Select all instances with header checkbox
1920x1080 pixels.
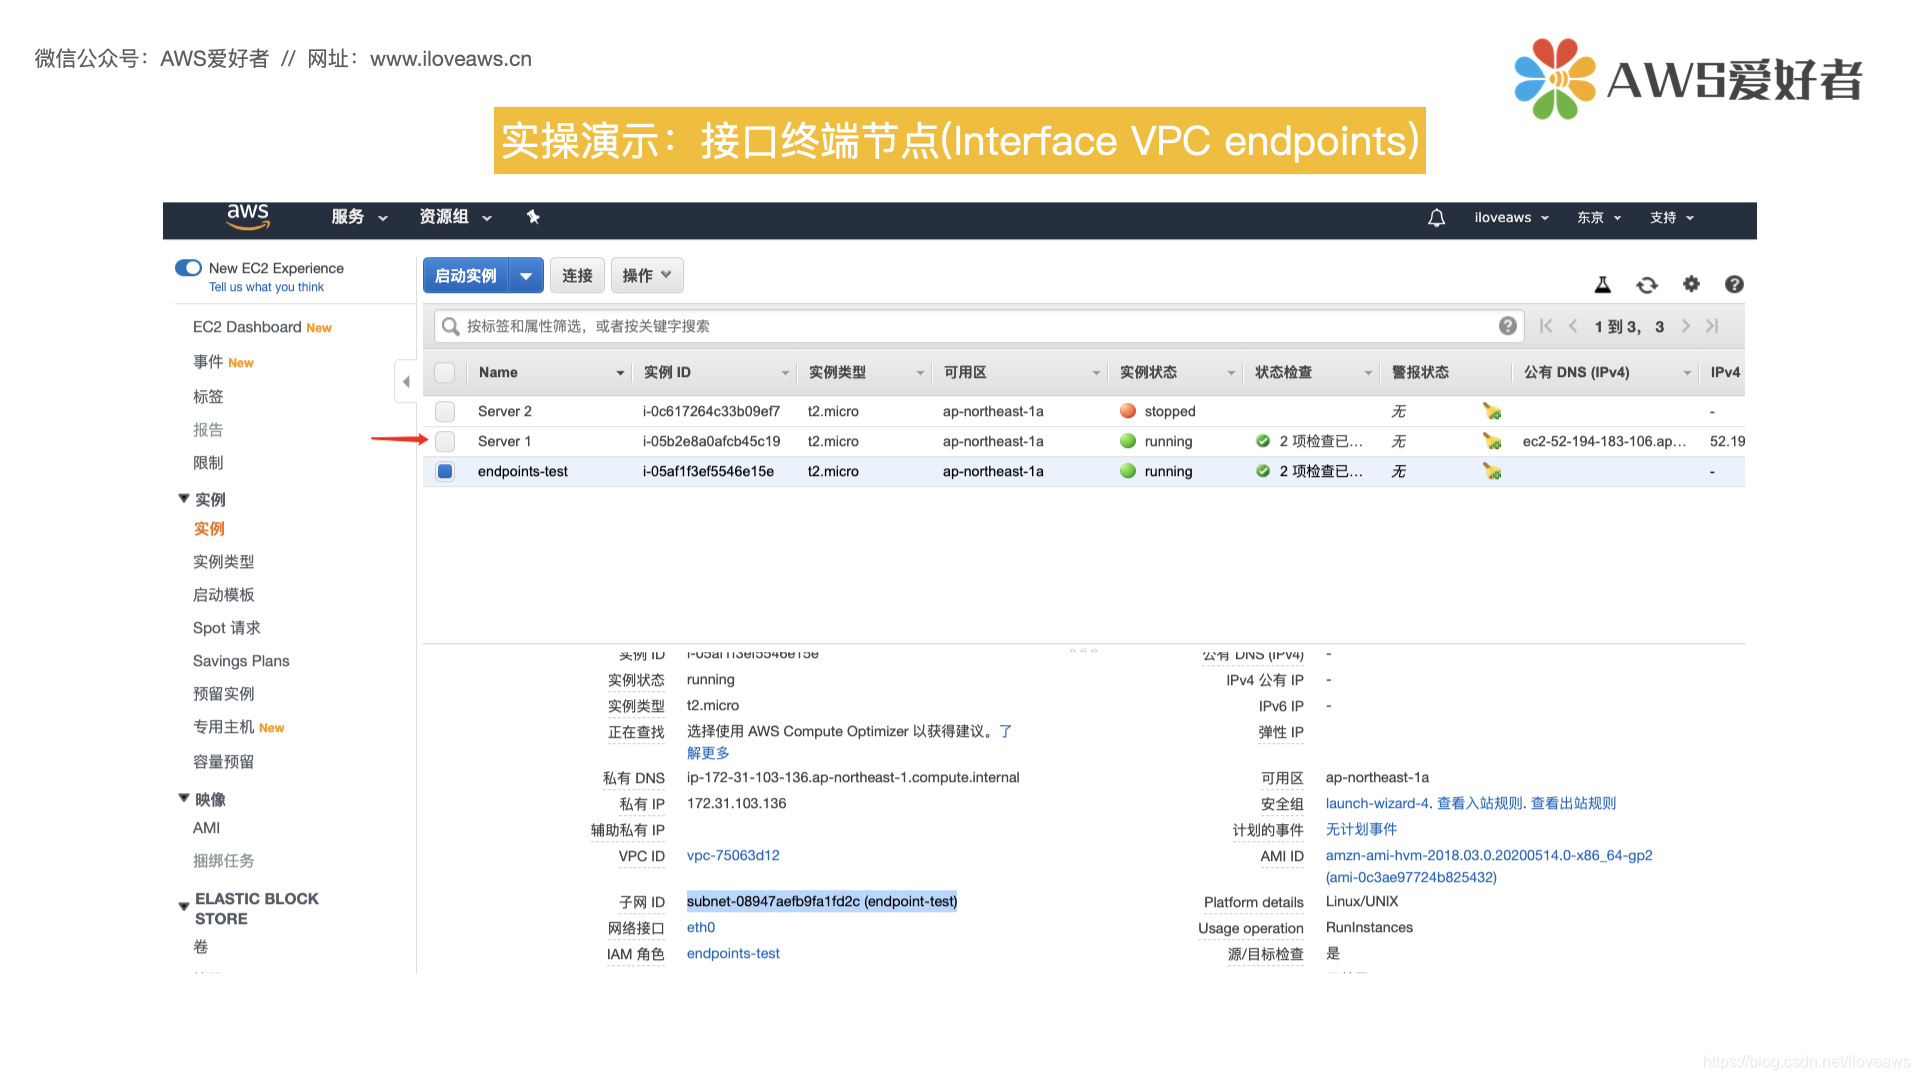point(445,373)
